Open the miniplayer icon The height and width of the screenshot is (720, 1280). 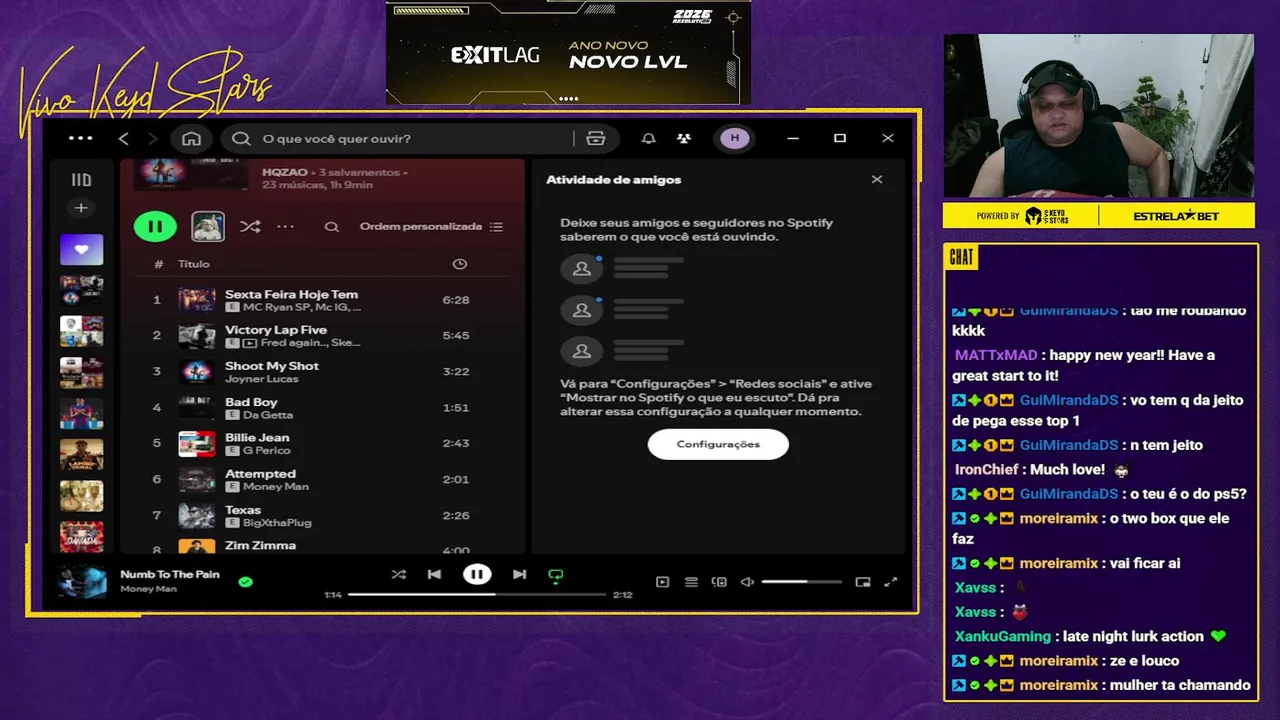click(863, 582)
